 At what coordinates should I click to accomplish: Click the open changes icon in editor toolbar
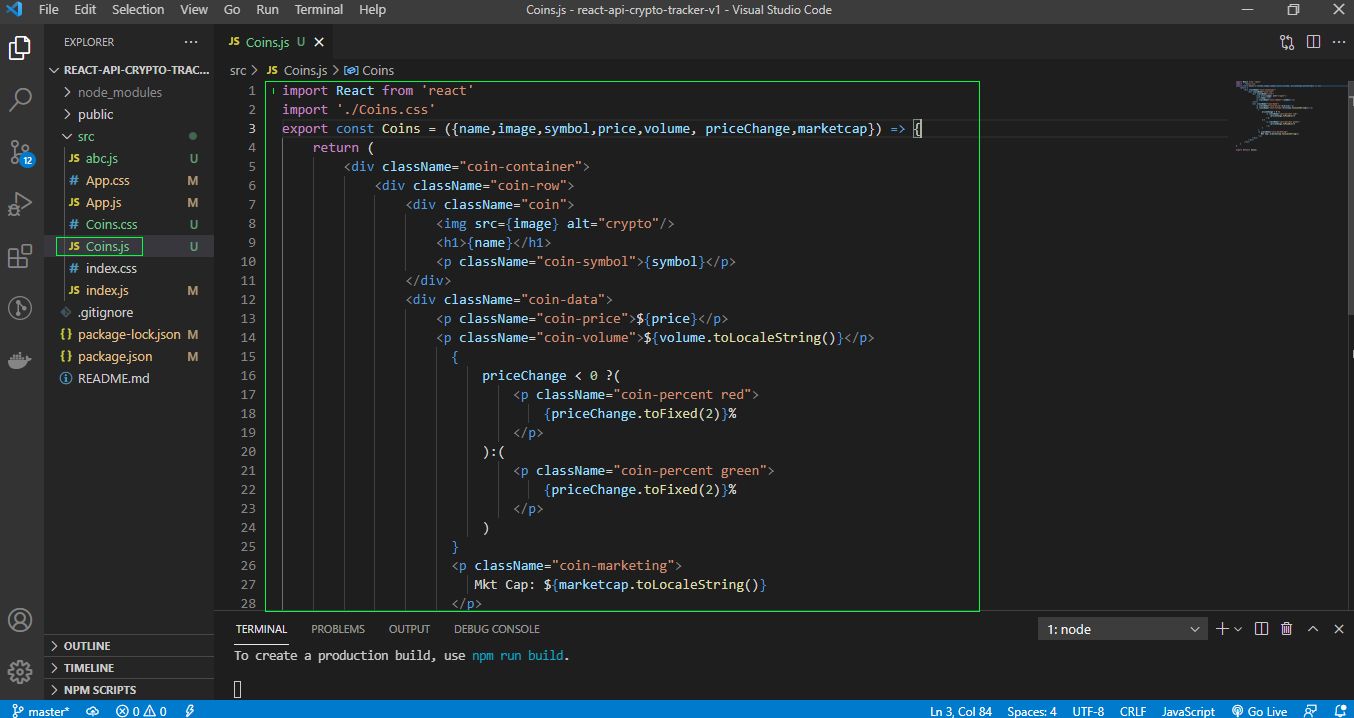pos(1287,42)
